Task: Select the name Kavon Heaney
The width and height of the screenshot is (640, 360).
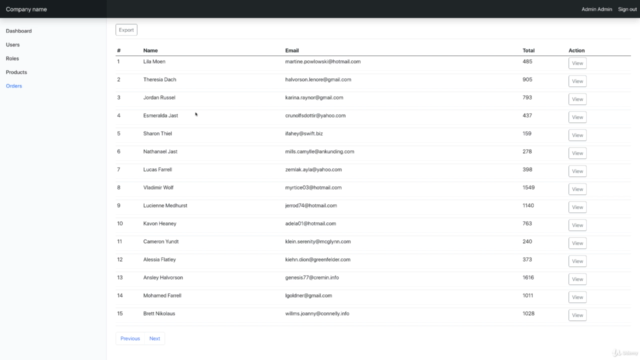Action: 160,223
